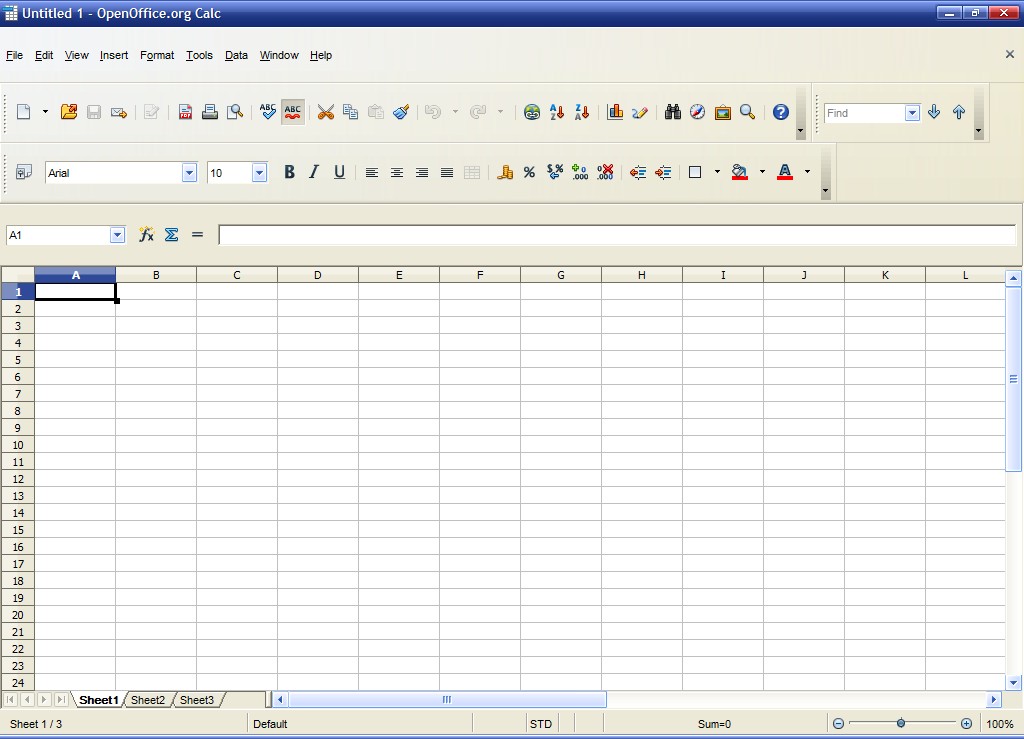Click column D header

click(317, 275)
